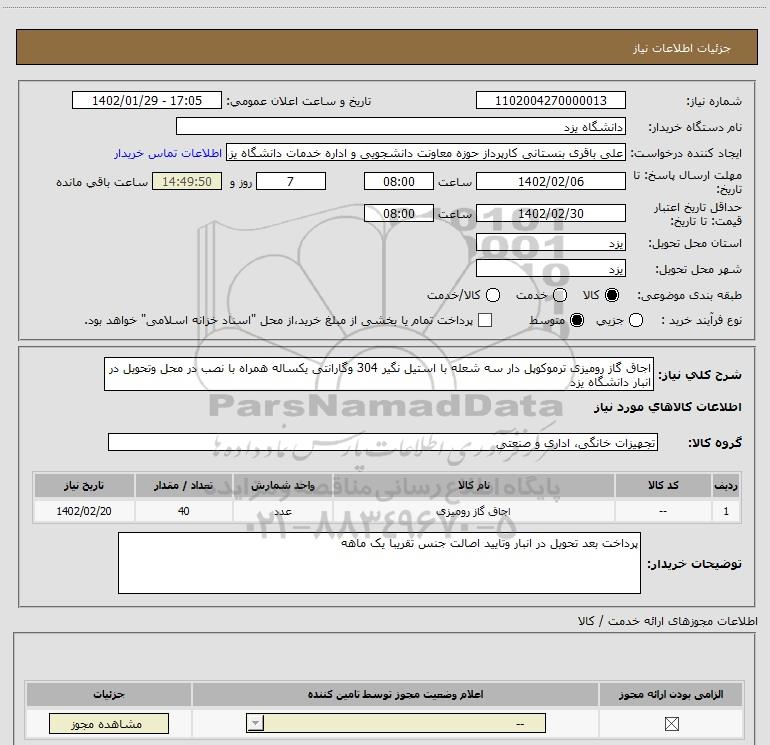Click the کد کالا column header
Image resolution: width=770 pixels, height=745 pixels.
tap(663, 485)
